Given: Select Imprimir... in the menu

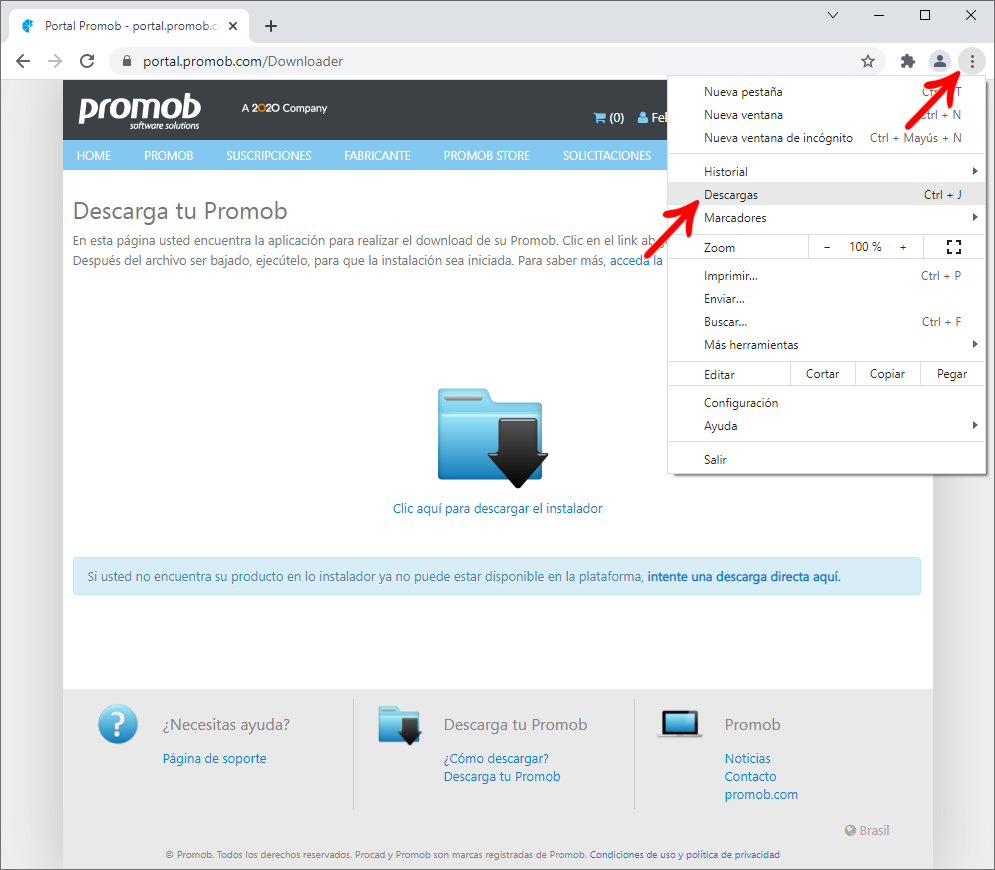Looking at the screenshot, I should [826, 276].
